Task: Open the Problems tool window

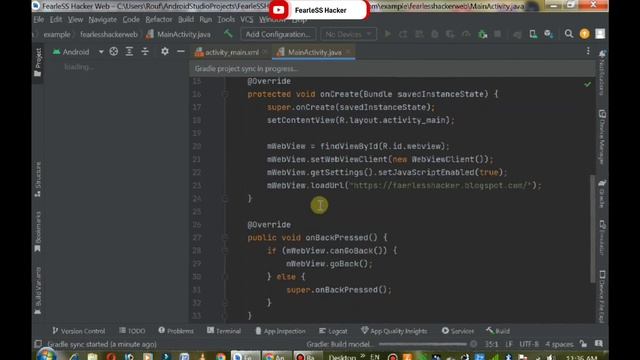Action: (176, 331)
